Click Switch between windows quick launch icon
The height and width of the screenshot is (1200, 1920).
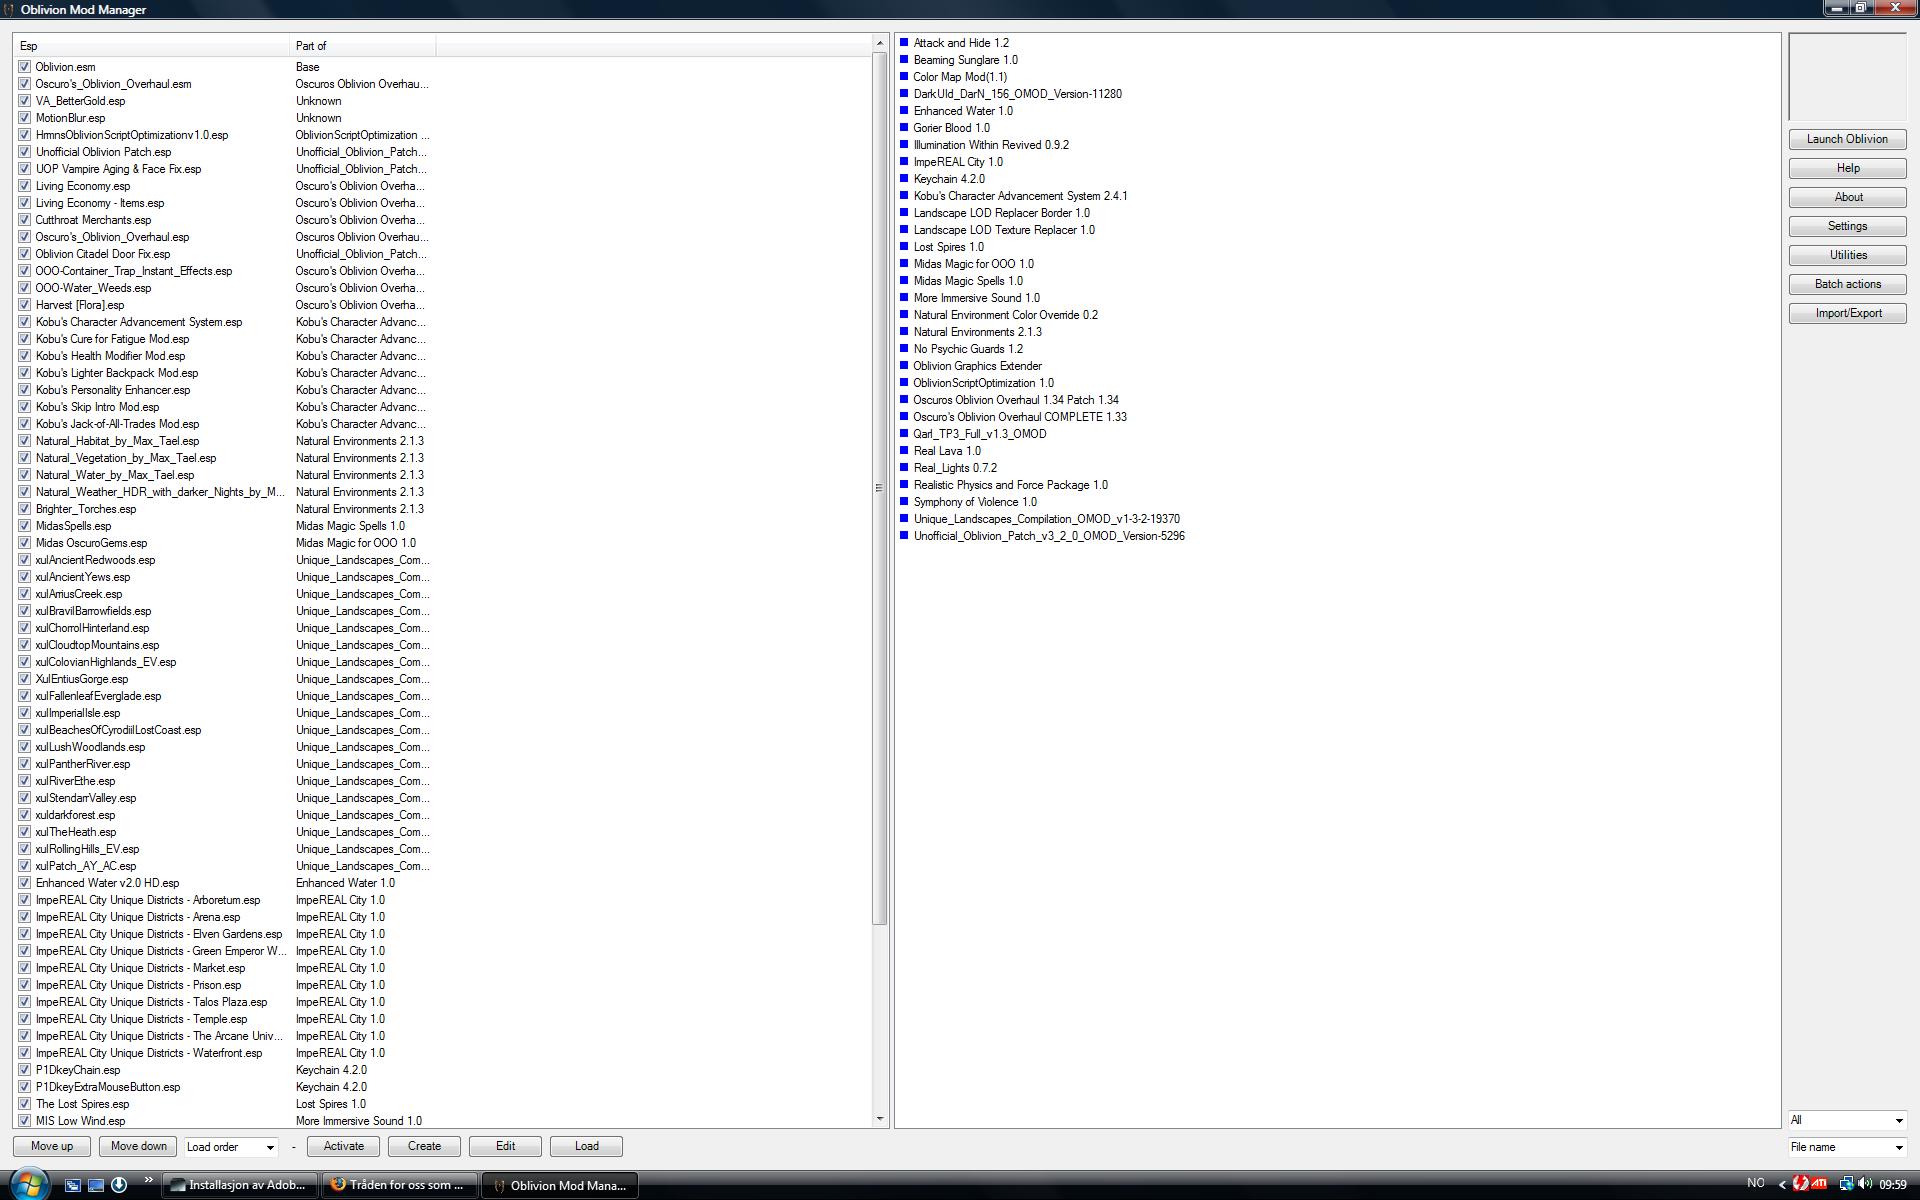[73, 1185]
